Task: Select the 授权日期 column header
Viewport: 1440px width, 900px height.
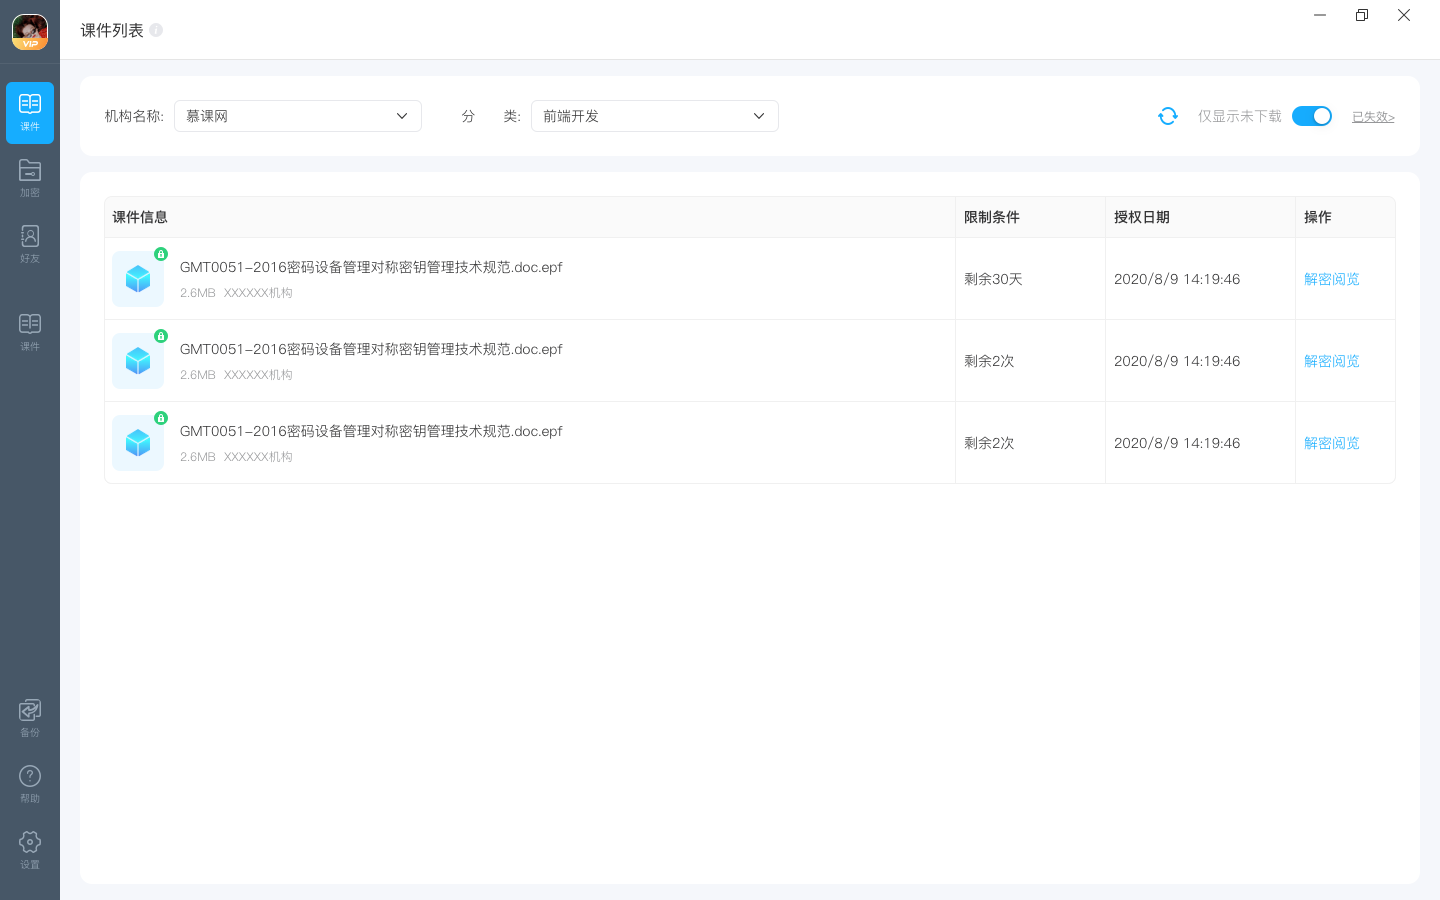Action: (1141, 217)
